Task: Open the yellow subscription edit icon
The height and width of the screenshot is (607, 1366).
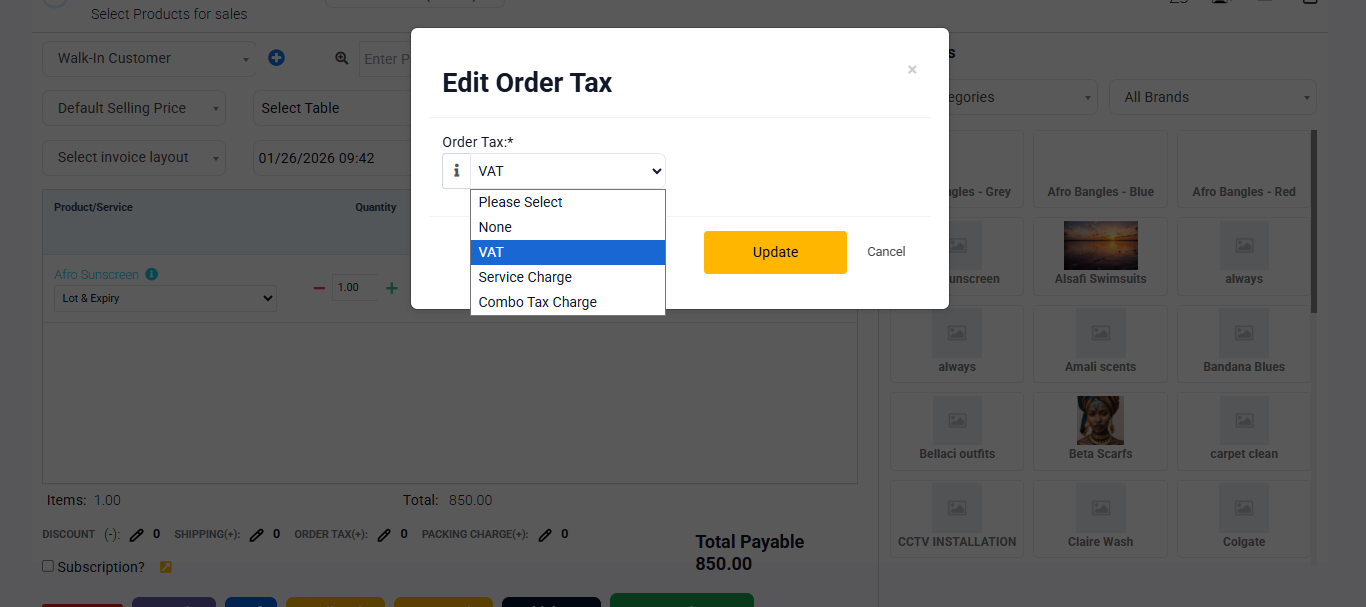Action: [x=166, y=567]
